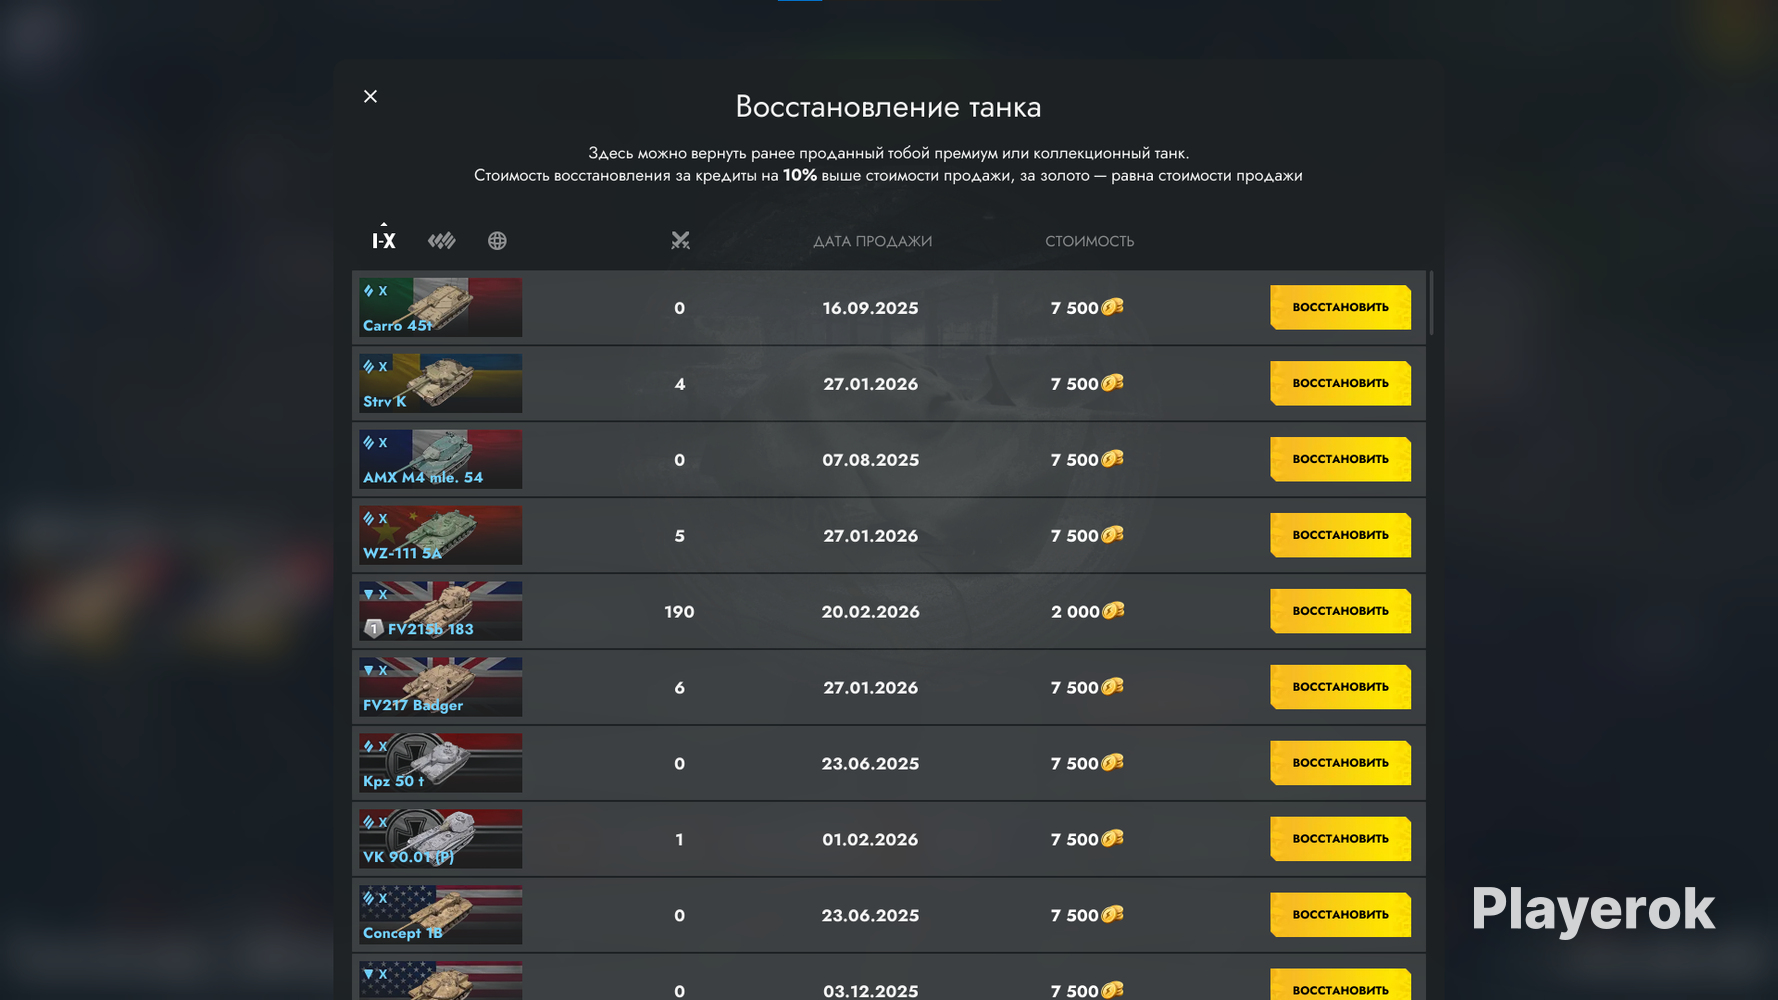Open the VK 90.01 (P) thumbnail
The image size is (1778, 1000).
441,839
